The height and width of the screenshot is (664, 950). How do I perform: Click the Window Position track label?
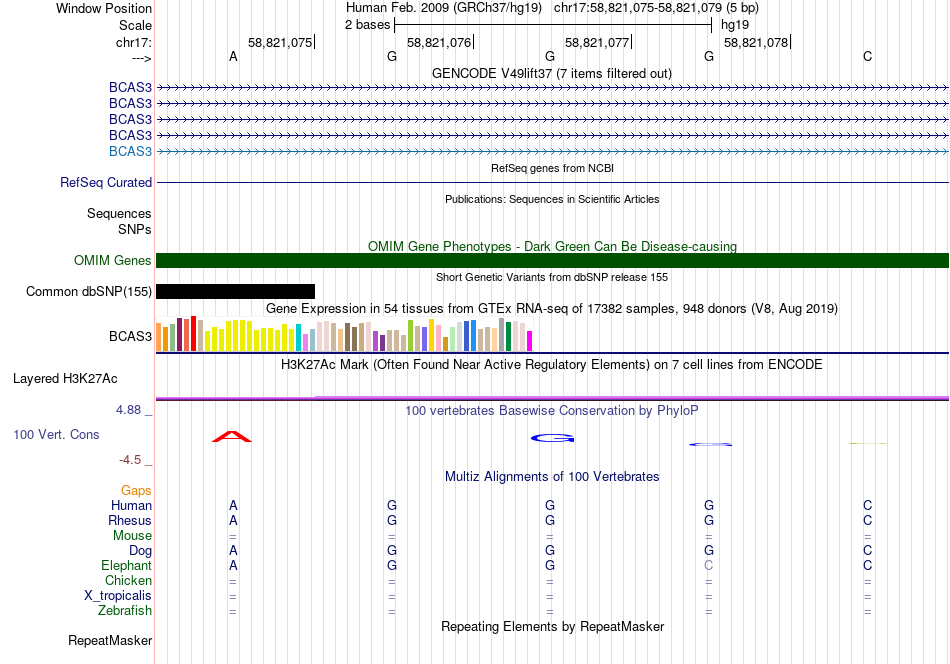coord(104,8)
